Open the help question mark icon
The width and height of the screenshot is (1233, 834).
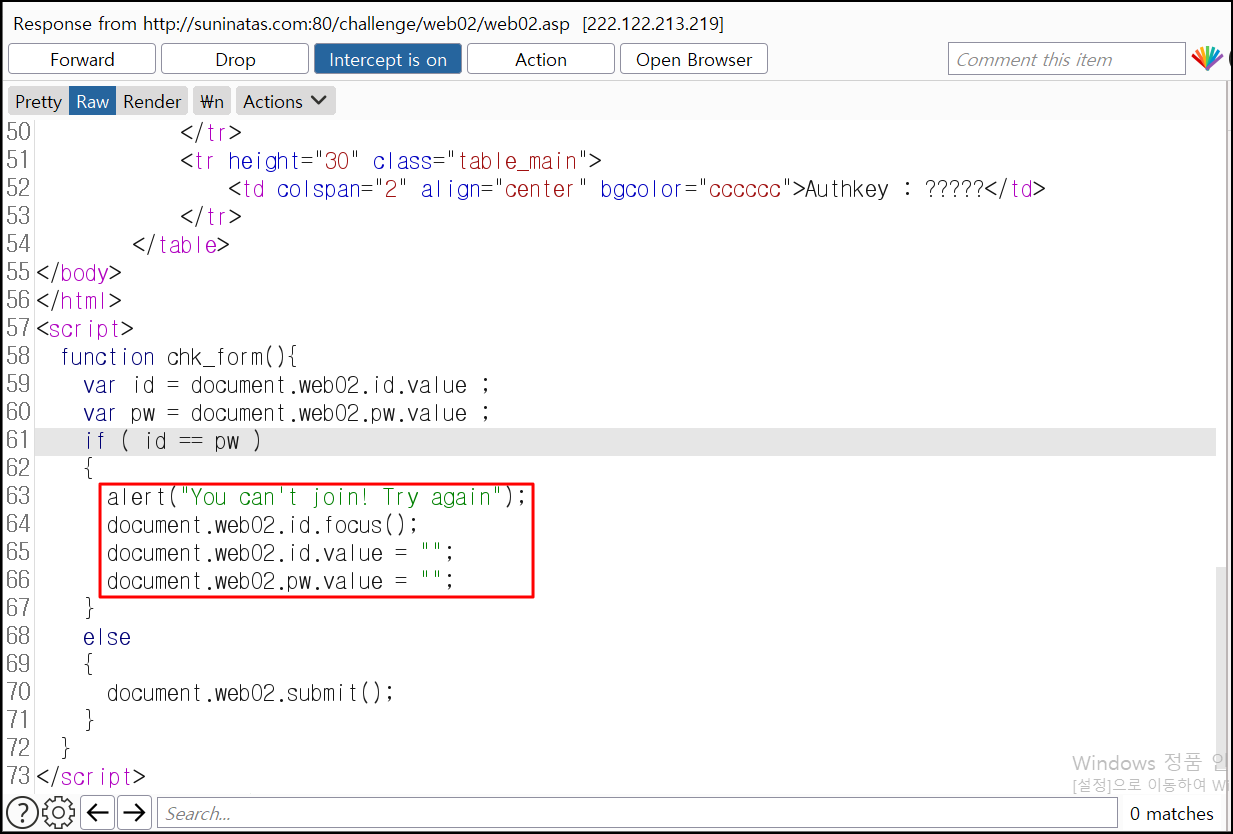tap(22, 812)
